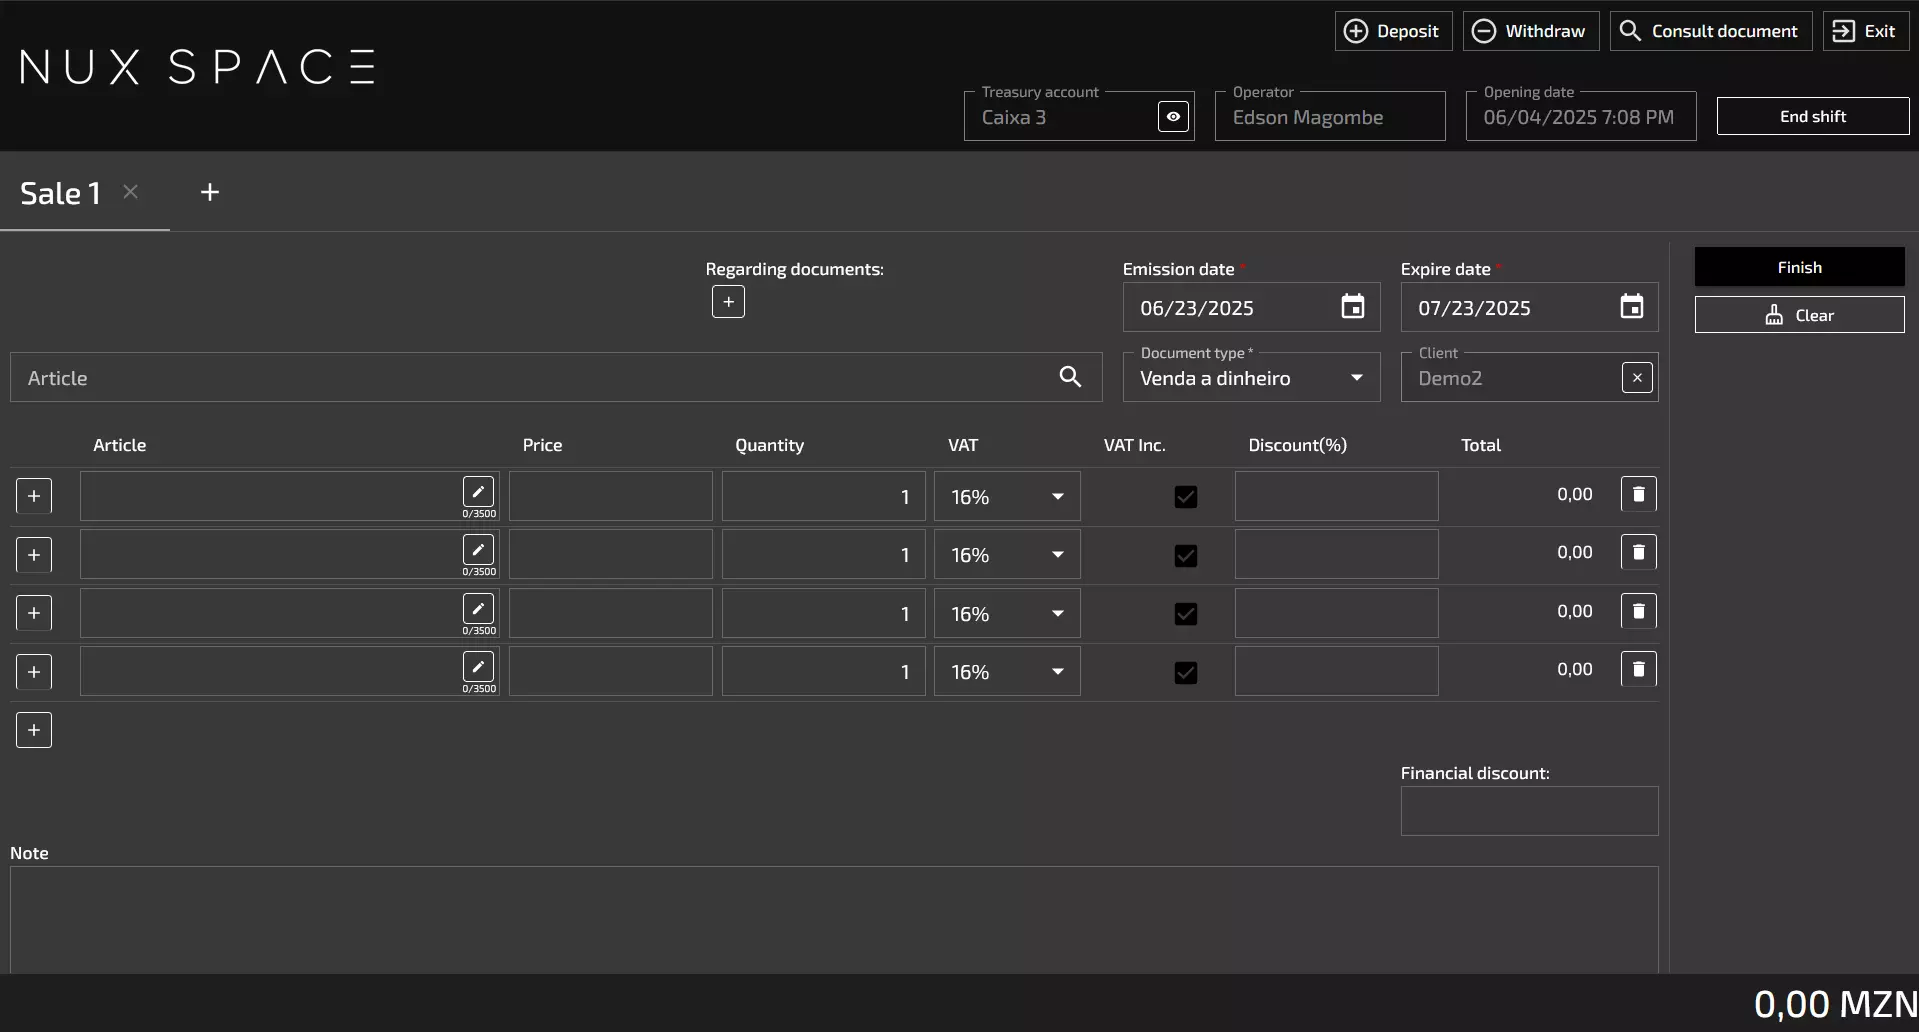Image resolution: width=1919 pixels, height=1032 pixels.
Task: Open VAT dropdown in second row
Action: [x=1007, y=554]
